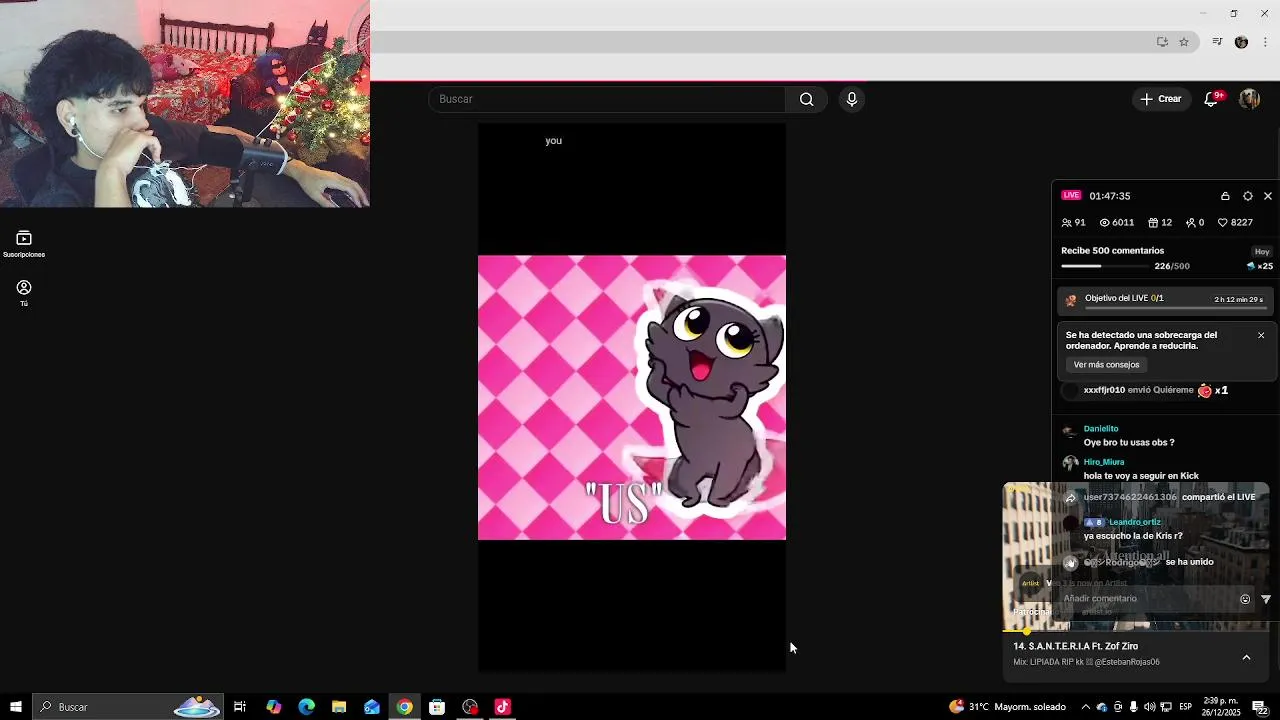
Task: Open Task View on the taskbar
Action: coord(240,707)
